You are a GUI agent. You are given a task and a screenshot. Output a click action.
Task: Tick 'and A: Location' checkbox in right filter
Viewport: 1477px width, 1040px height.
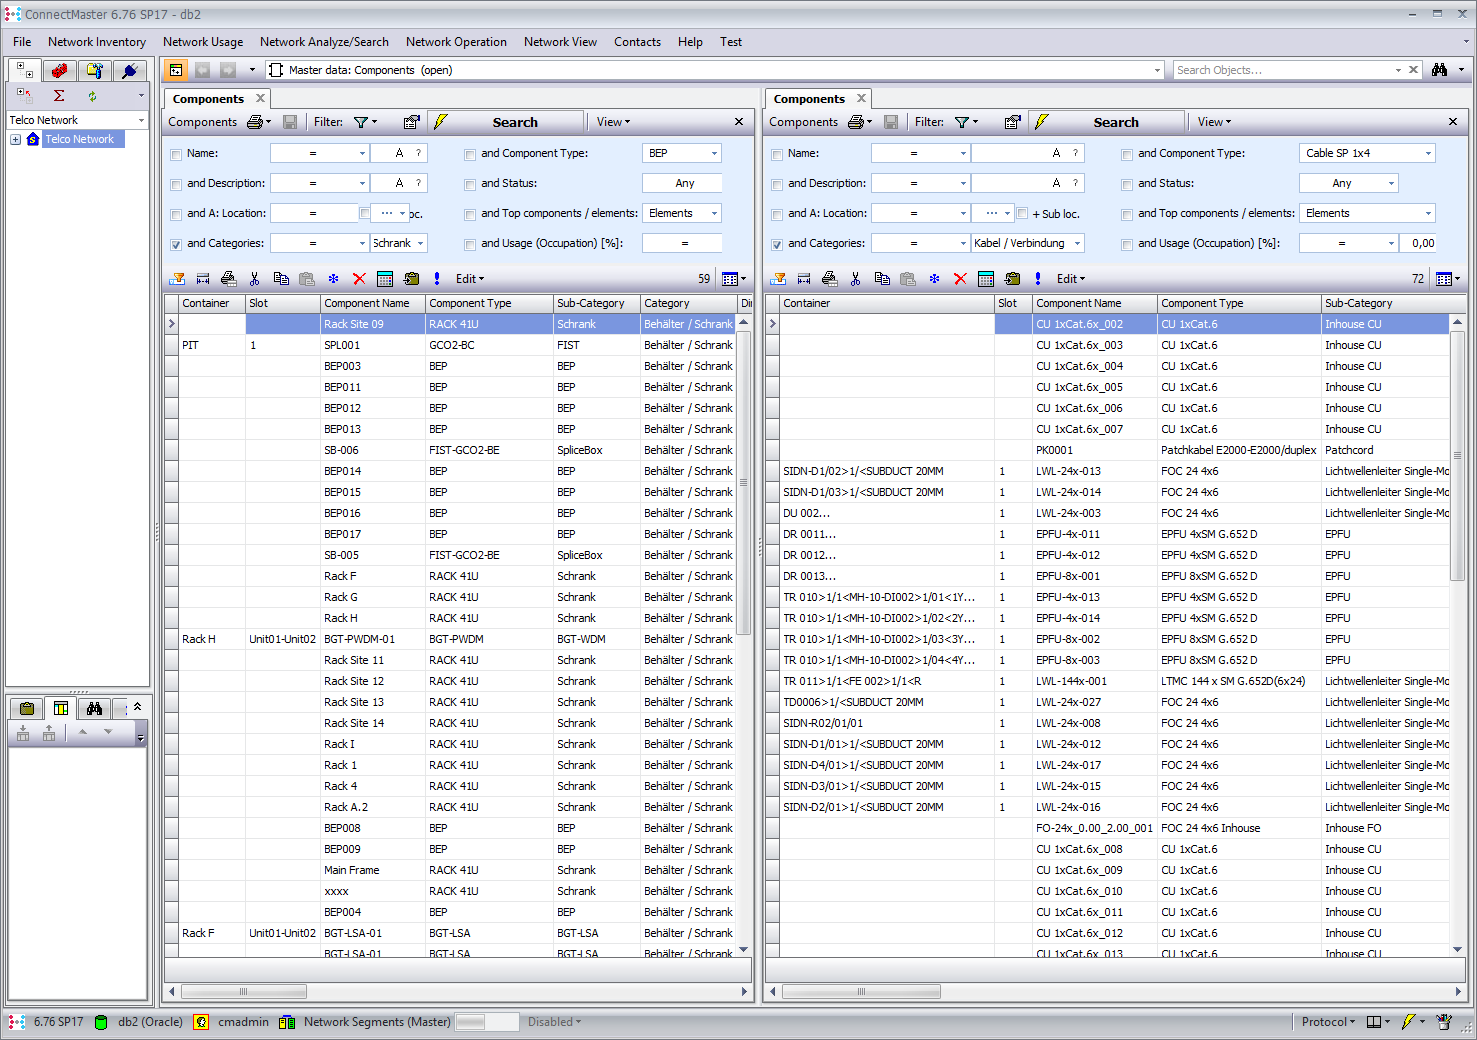tap(777, 214)
